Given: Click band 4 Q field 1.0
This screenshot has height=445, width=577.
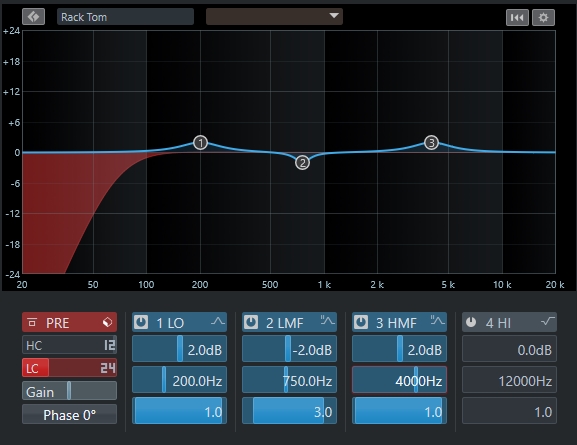Looking at the screenshot, I should click(509, 411).
